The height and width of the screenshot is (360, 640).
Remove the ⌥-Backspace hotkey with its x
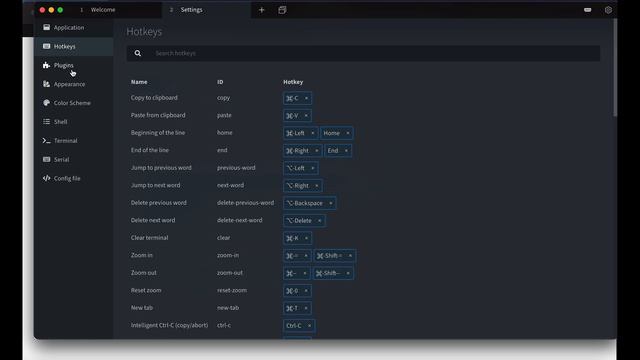[x=331, y=203]
